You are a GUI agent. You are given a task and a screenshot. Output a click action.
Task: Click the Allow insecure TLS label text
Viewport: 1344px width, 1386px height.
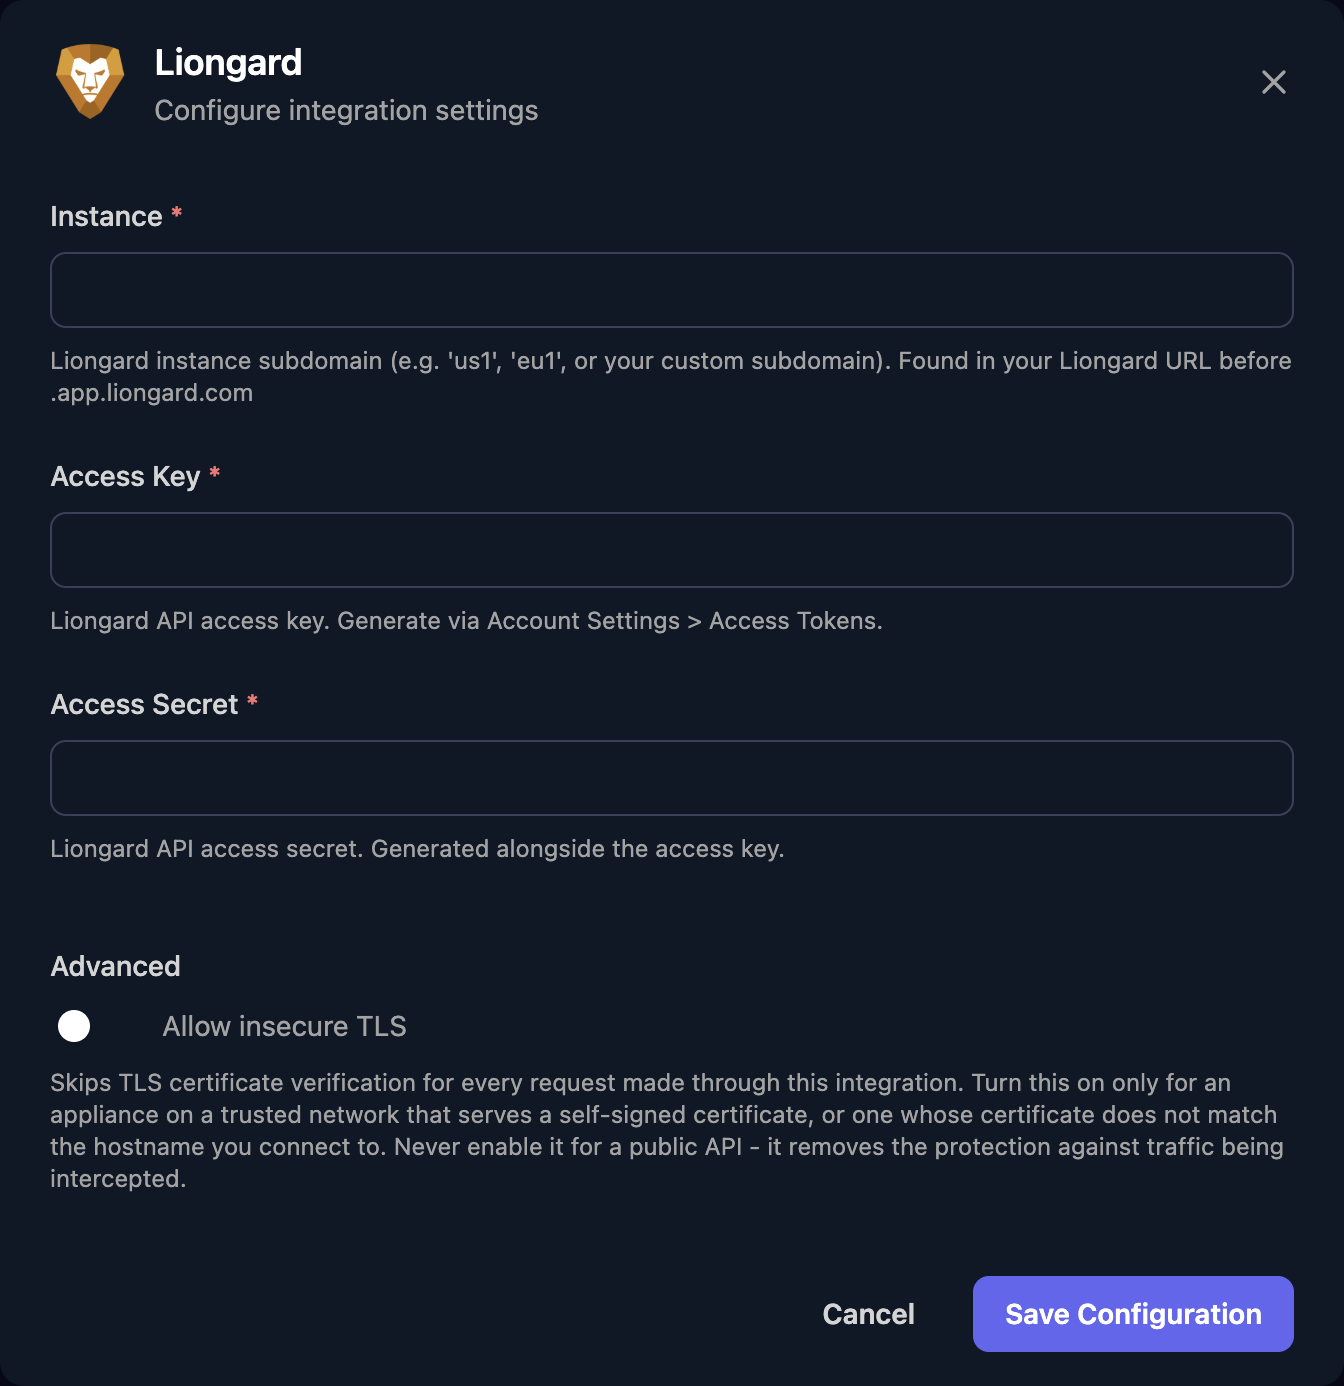(x=285, y=1026)
